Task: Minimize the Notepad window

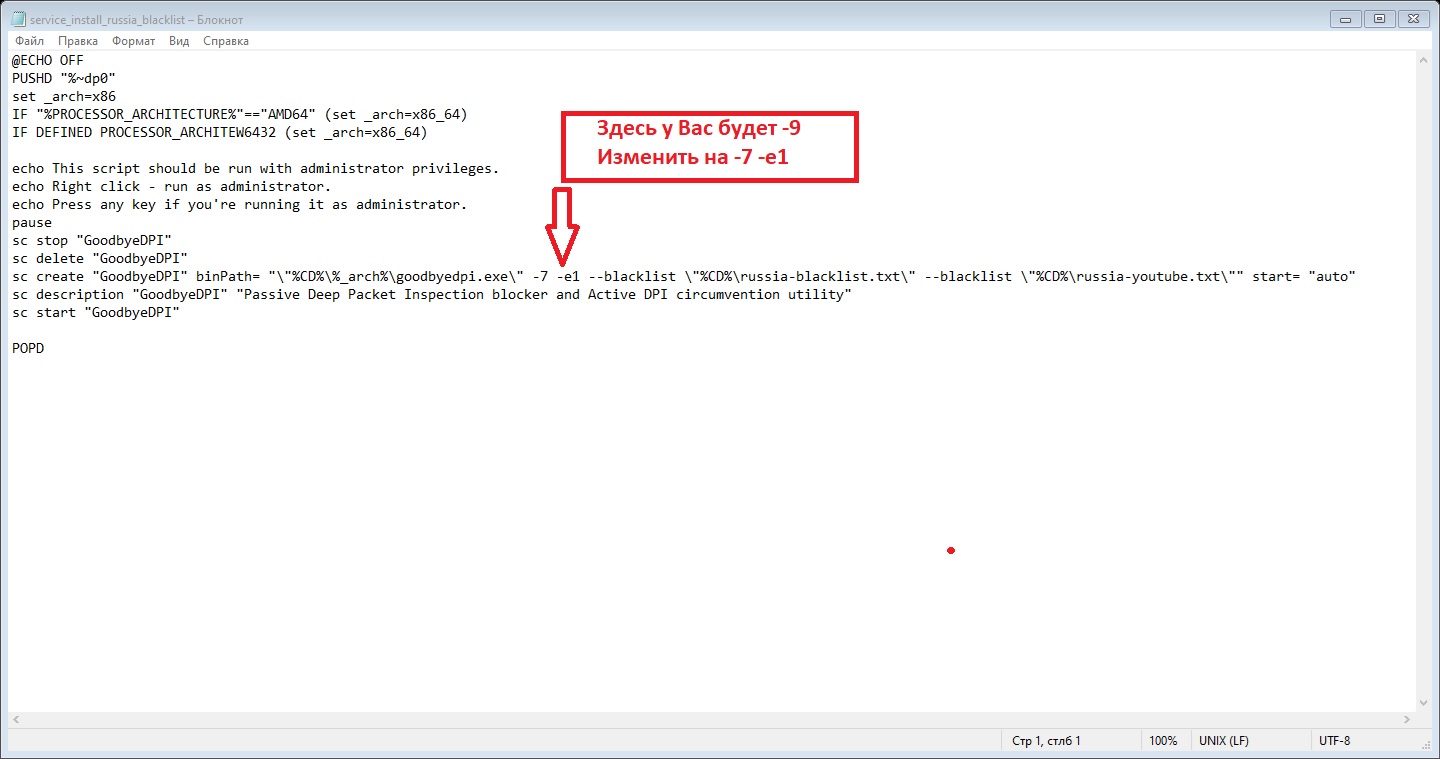Action: tap(1347, 18)
